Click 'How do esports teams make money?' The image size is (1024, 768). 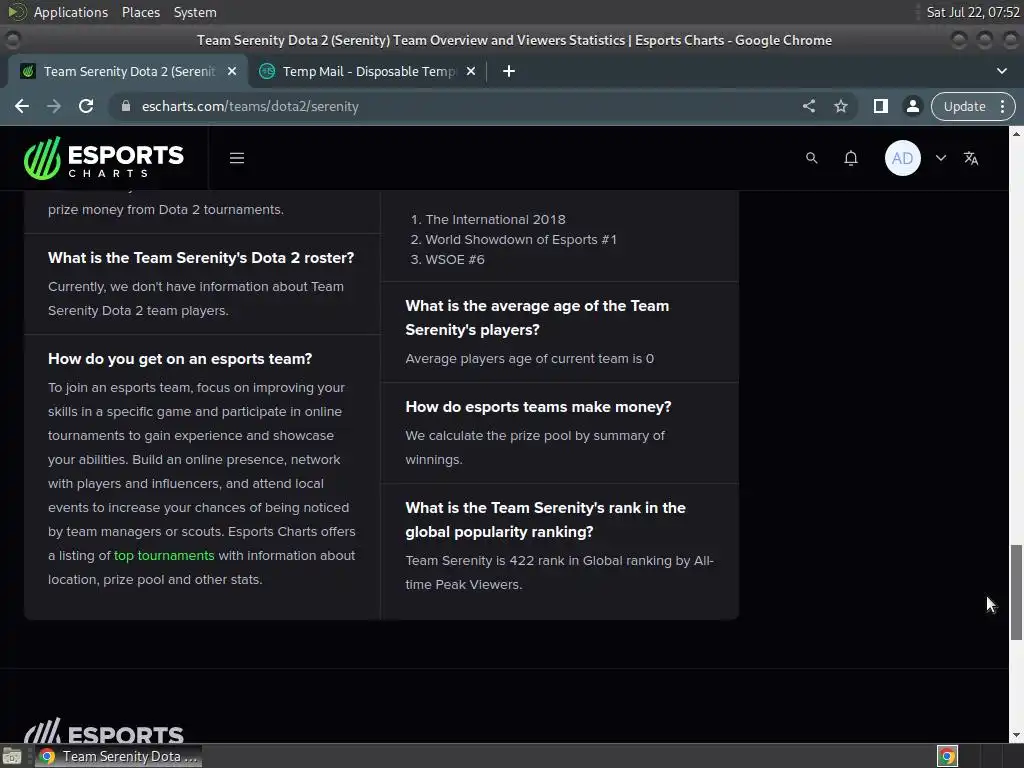(538, 407)
